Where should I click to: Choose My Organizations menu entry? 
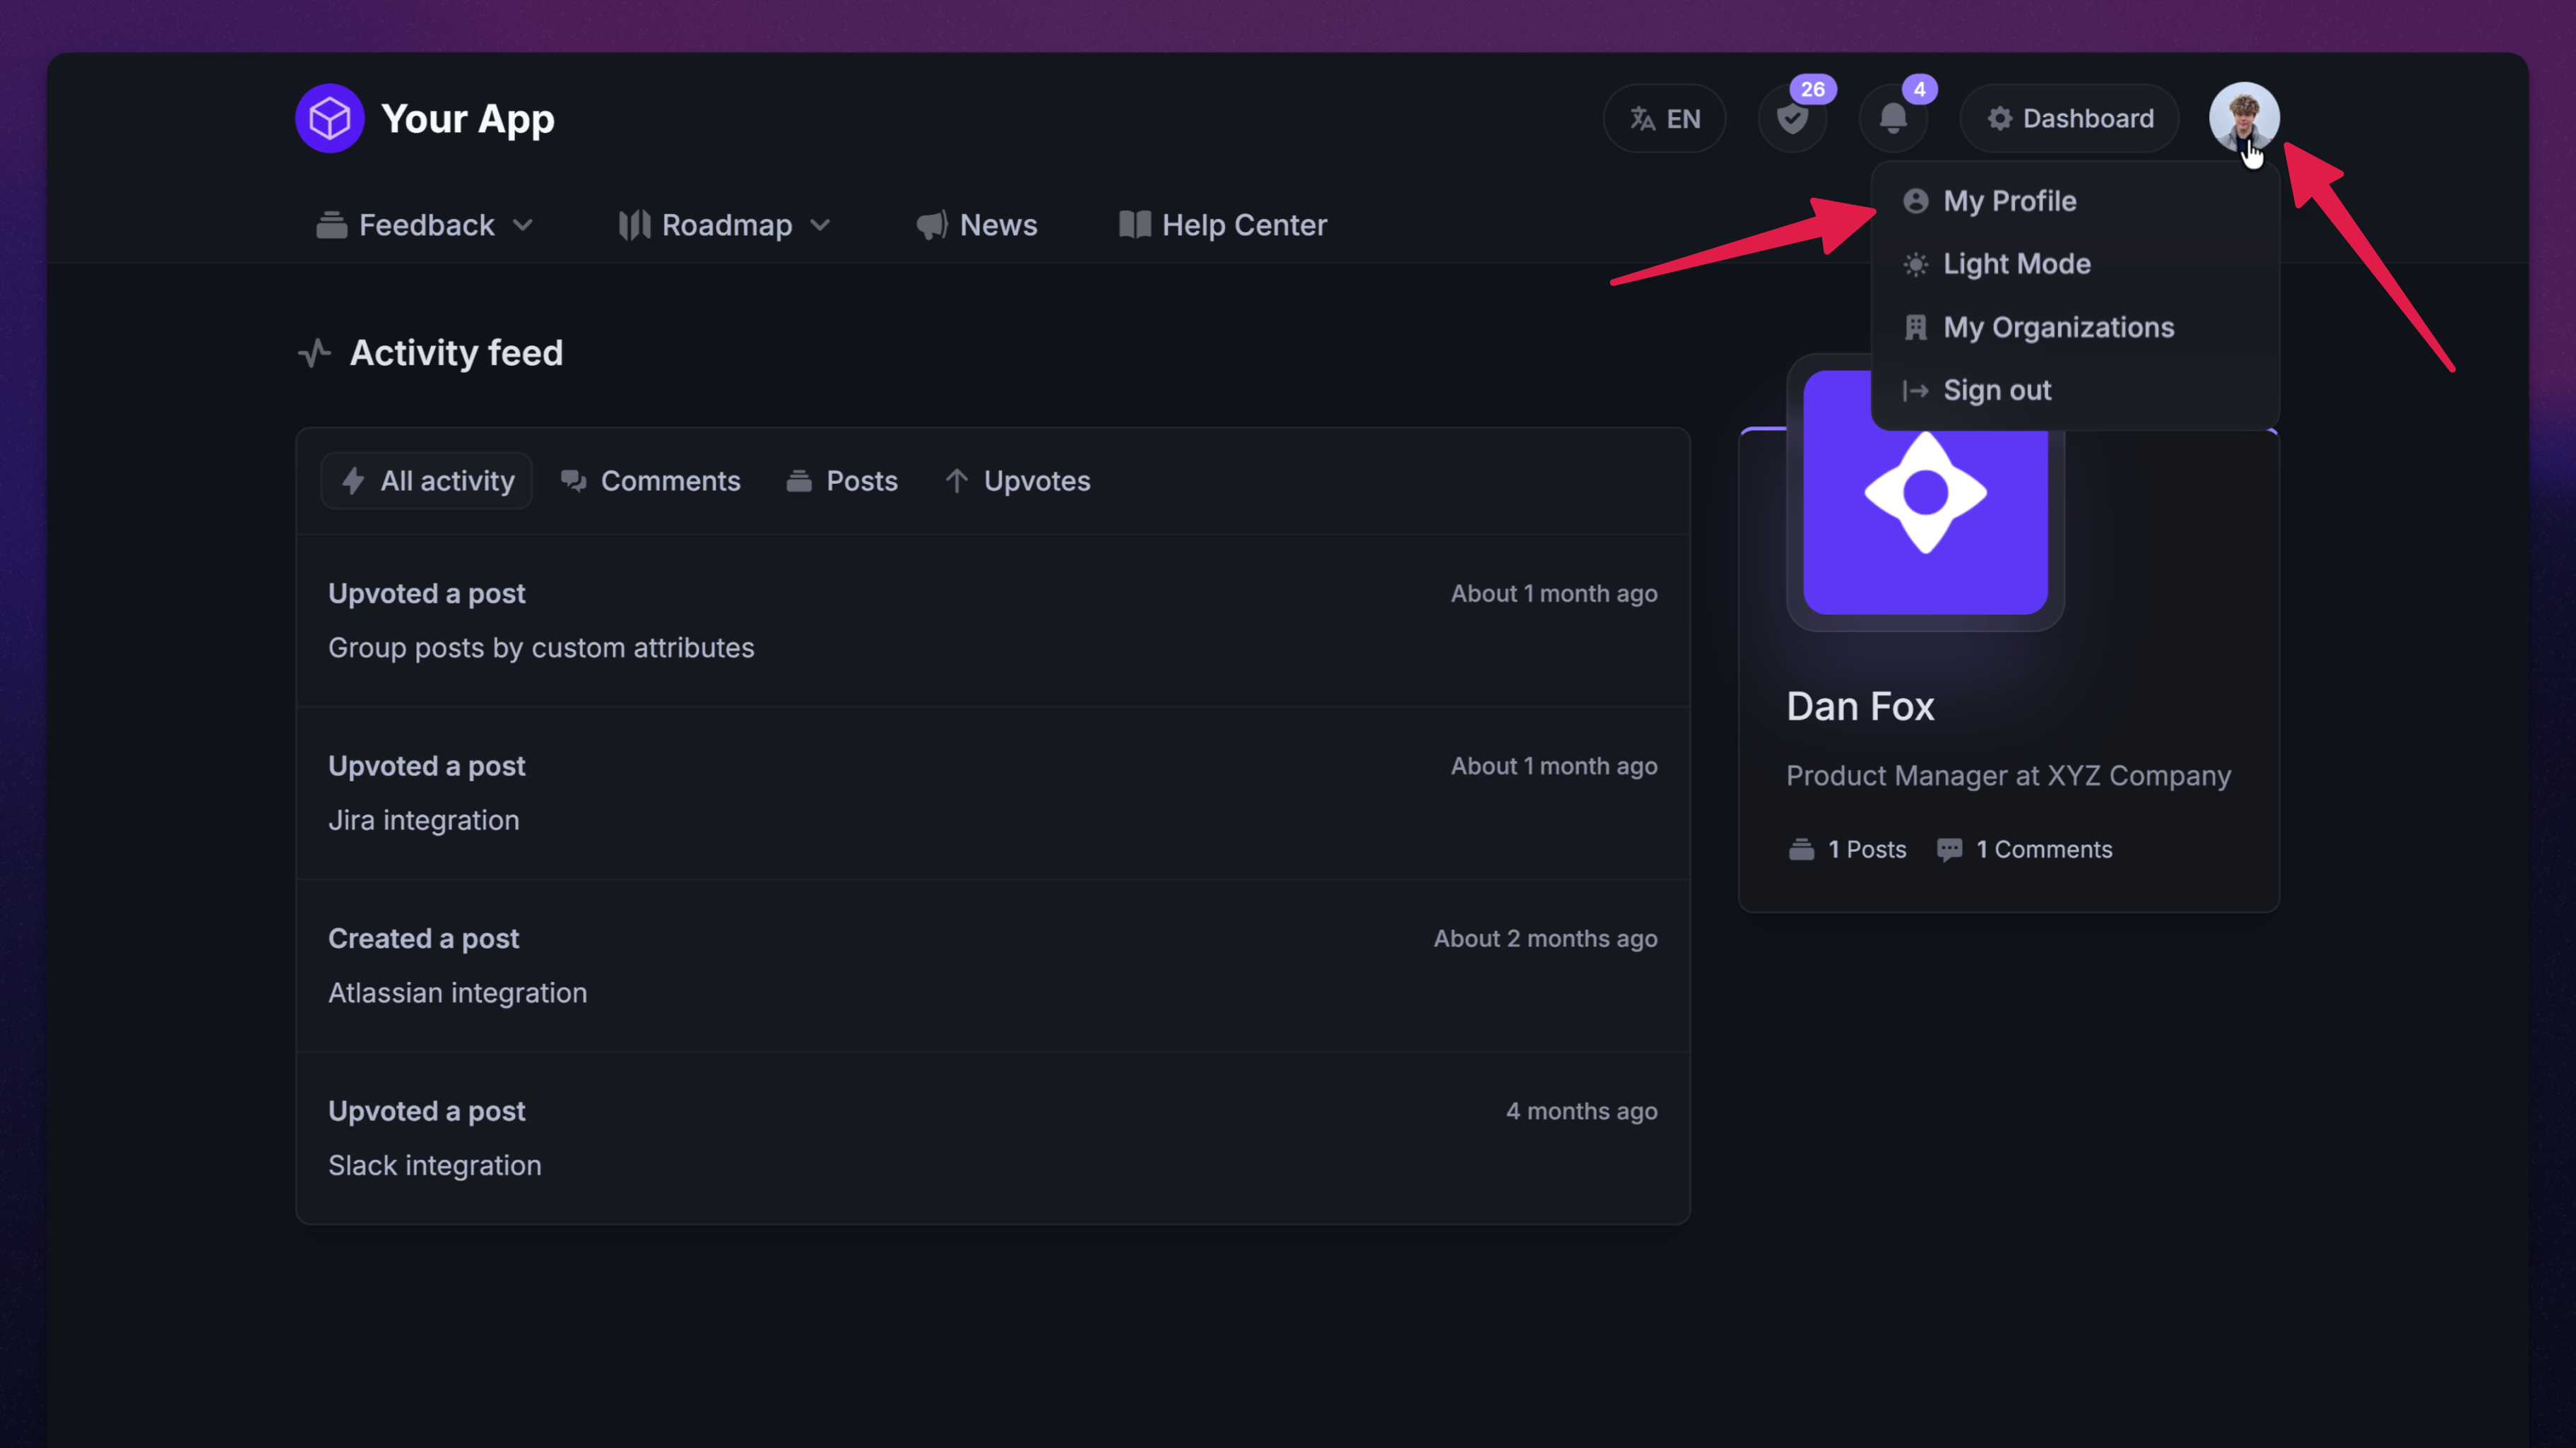click(2057, 327)
